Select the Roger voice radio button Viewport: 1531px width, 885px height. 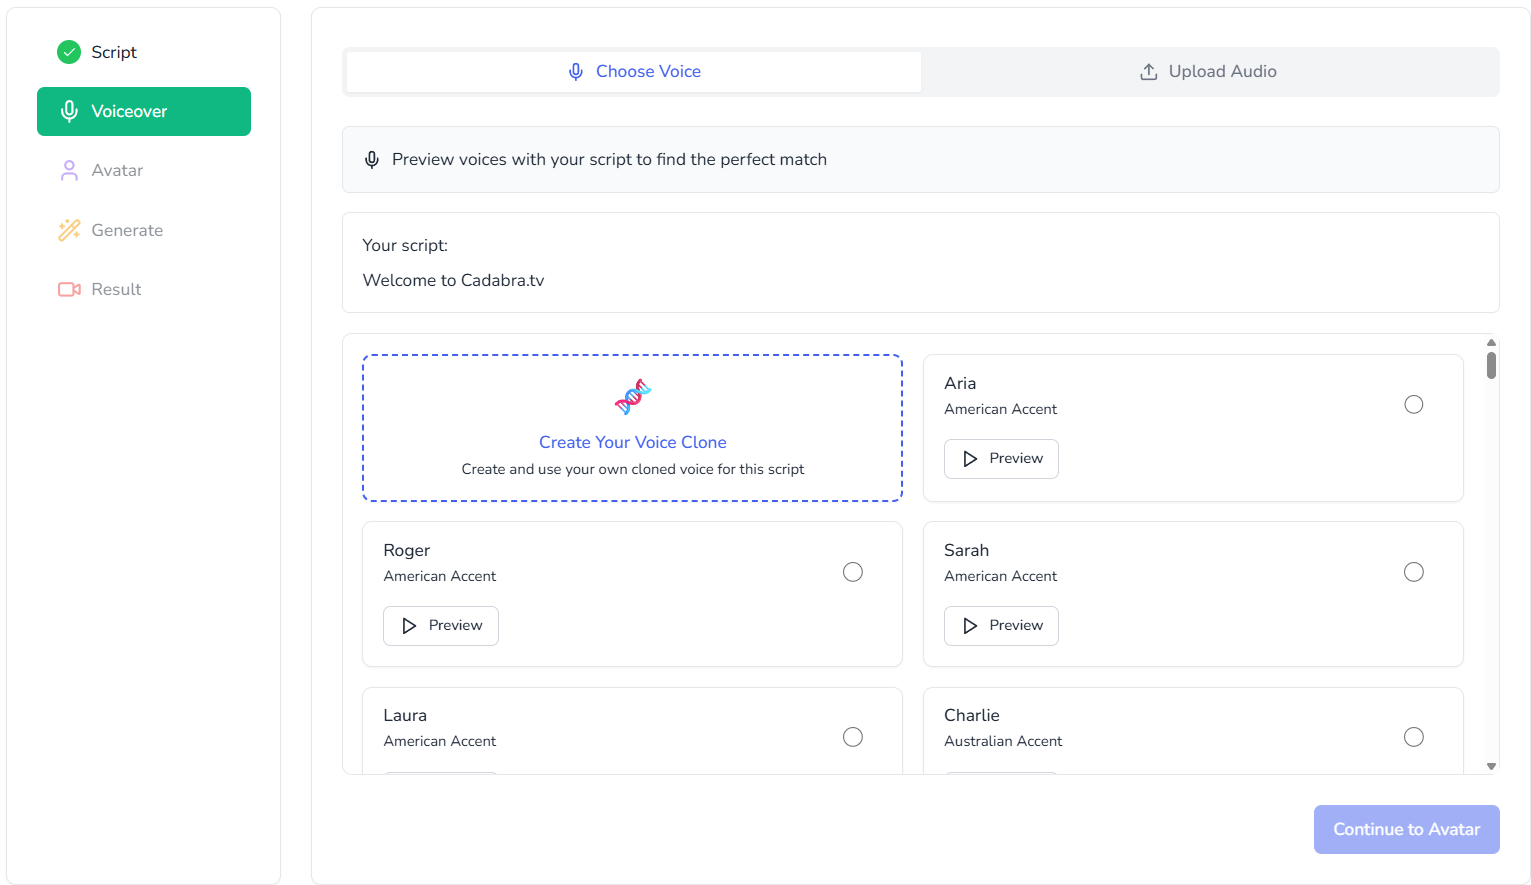[852, 572]
